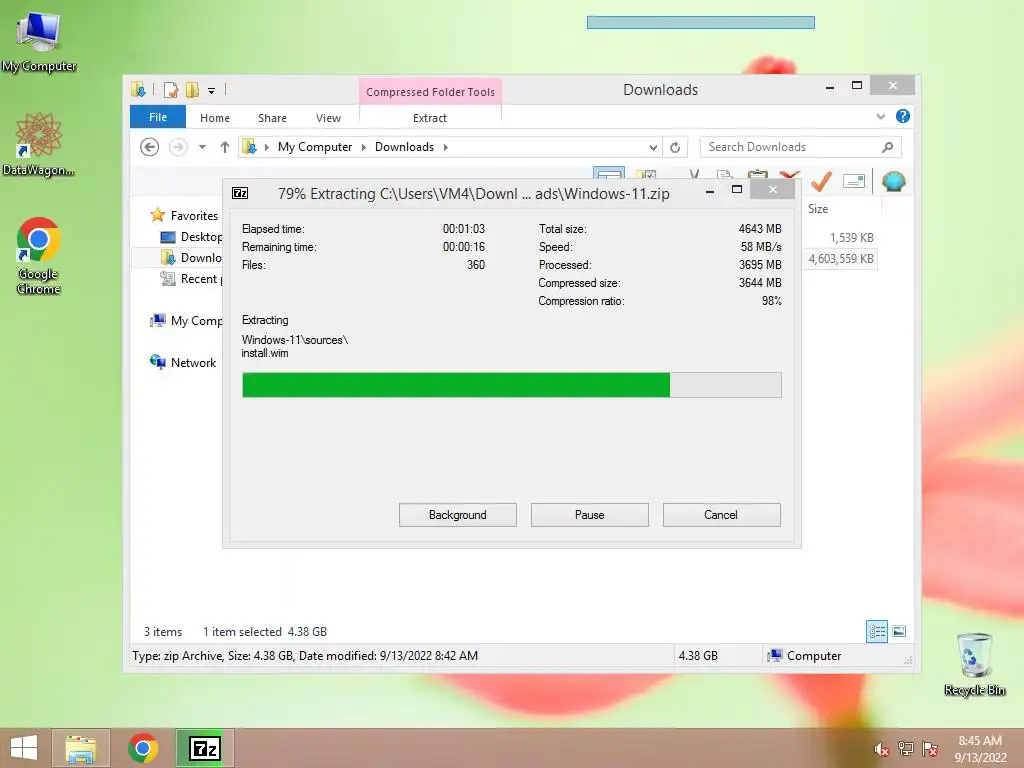
Task: Open the File menu in Explorer
Action: [158, 117]
